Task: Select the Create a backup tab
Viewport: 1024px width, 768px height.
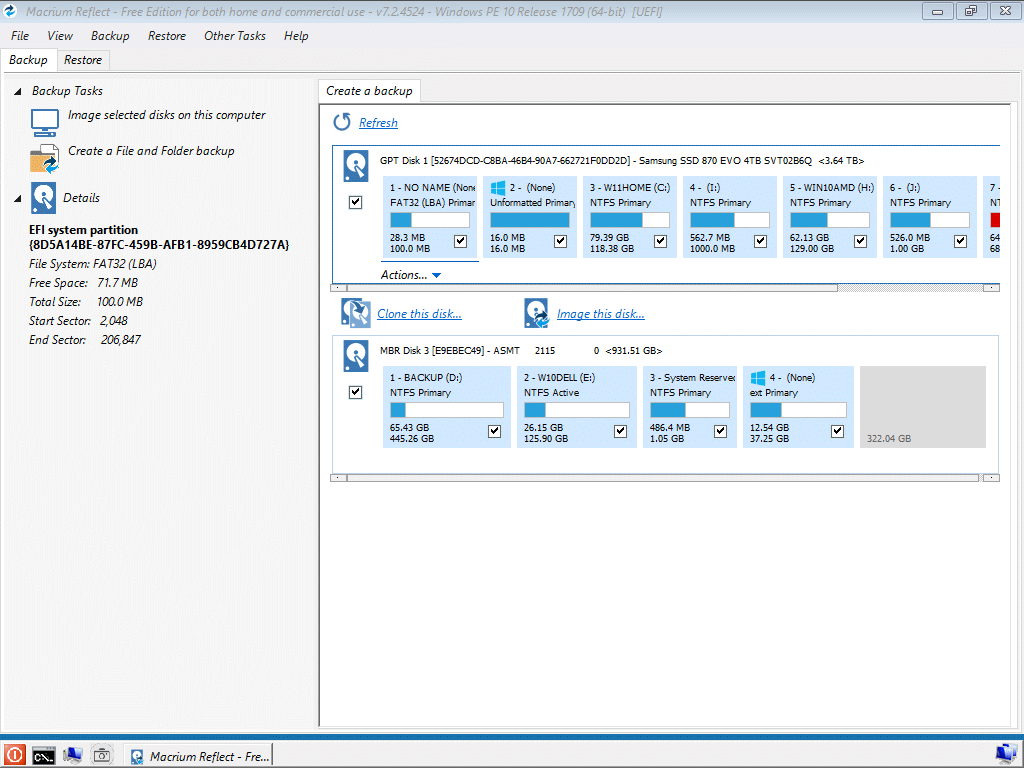Action: [369, 91]
